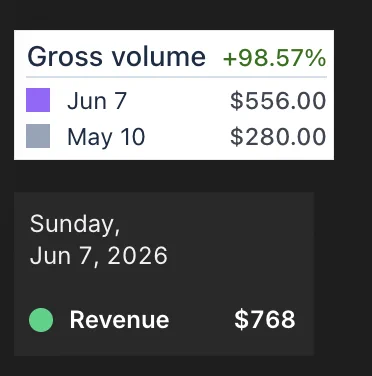This screenshot has height=376, width=372.
Task: Click the dollar sign before 768
Action: 241,319
